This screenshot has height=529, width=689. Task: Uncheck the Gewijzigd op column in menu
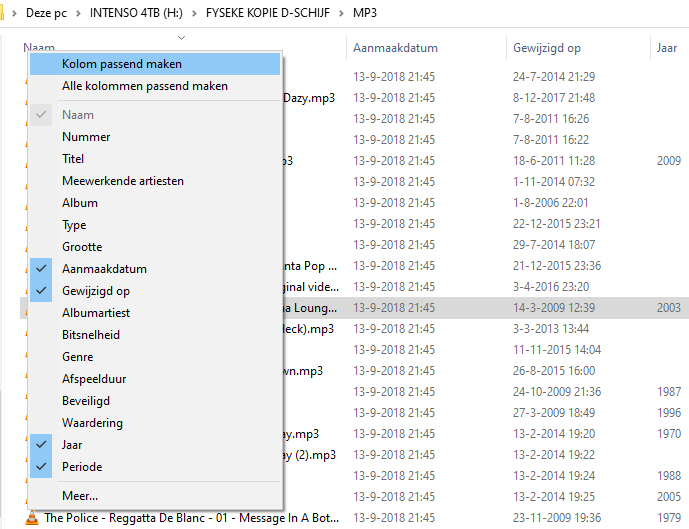point(95,291)
